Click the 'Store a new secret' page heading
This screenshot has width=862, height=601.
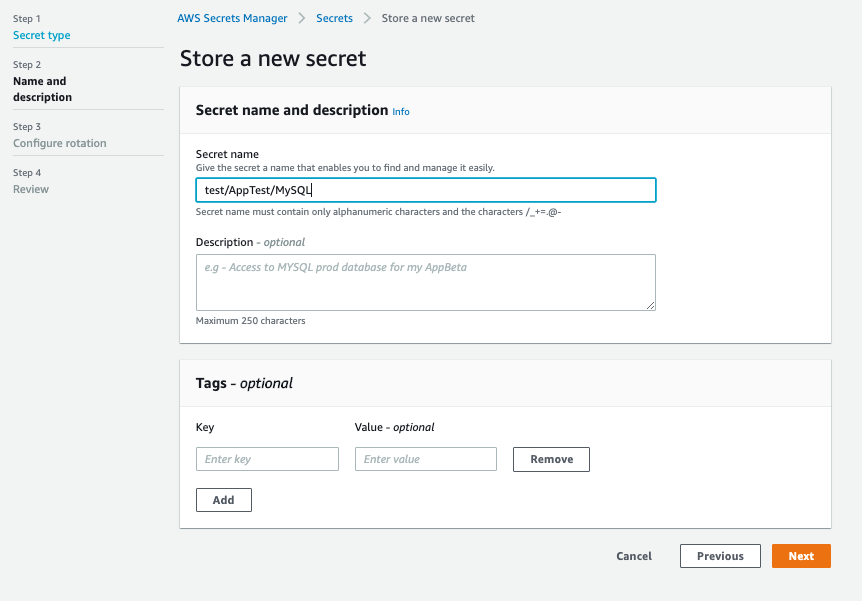[273, 58]
